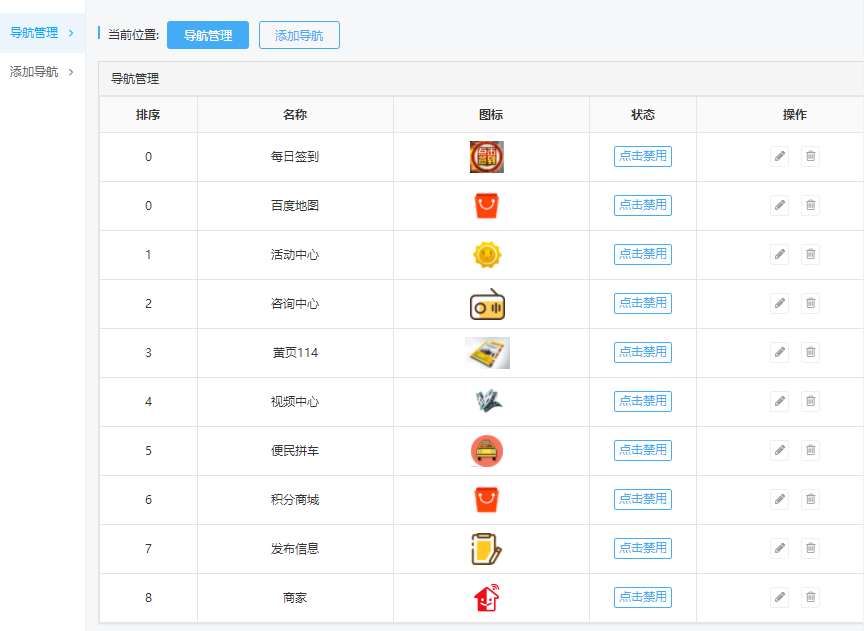
Task: Disable the 视频中心 entry
Action: pyautogui.click(x=642, y=402)
